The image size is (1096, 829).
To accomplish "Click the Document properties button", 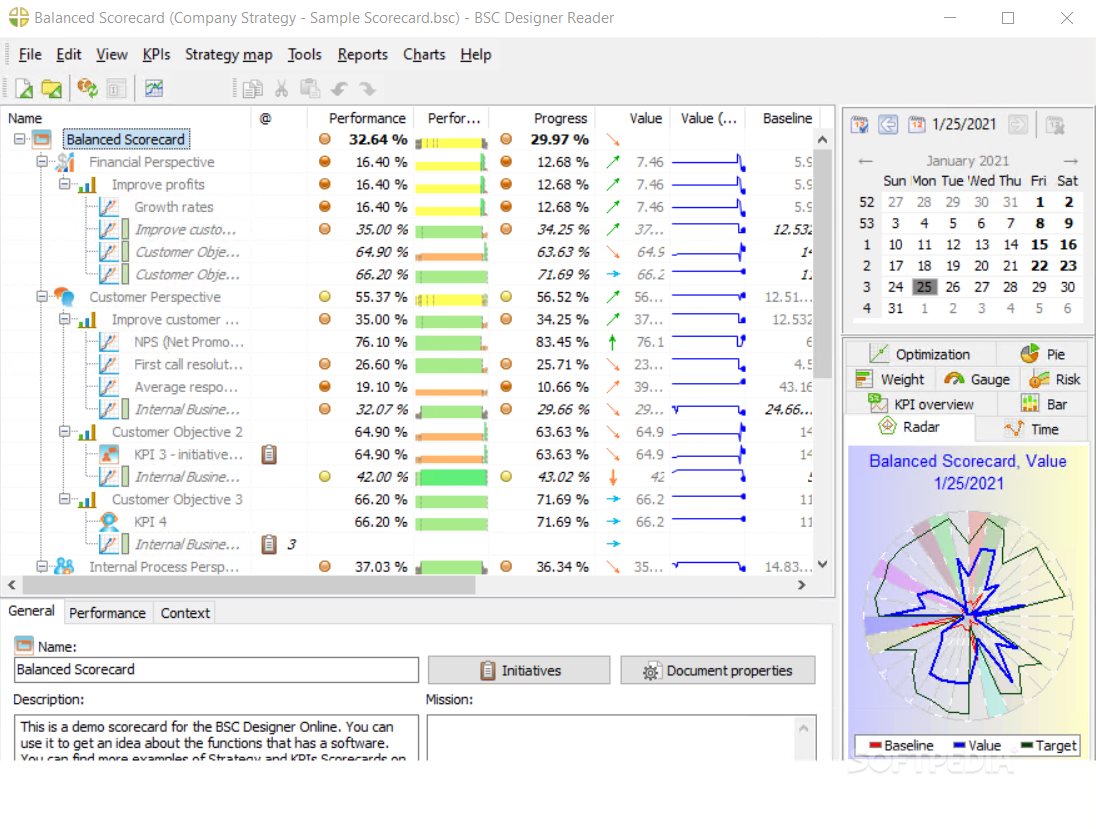I will (717, 670).
